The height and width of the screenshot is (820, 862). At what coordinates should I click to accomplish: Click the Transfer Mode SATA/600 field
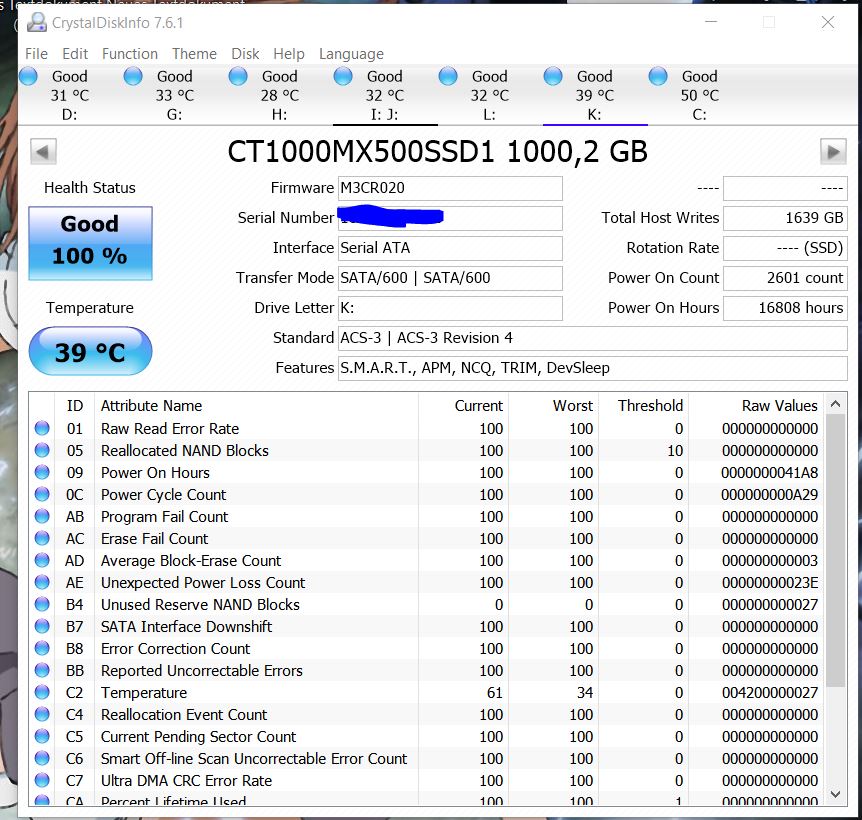pos(450,278)
